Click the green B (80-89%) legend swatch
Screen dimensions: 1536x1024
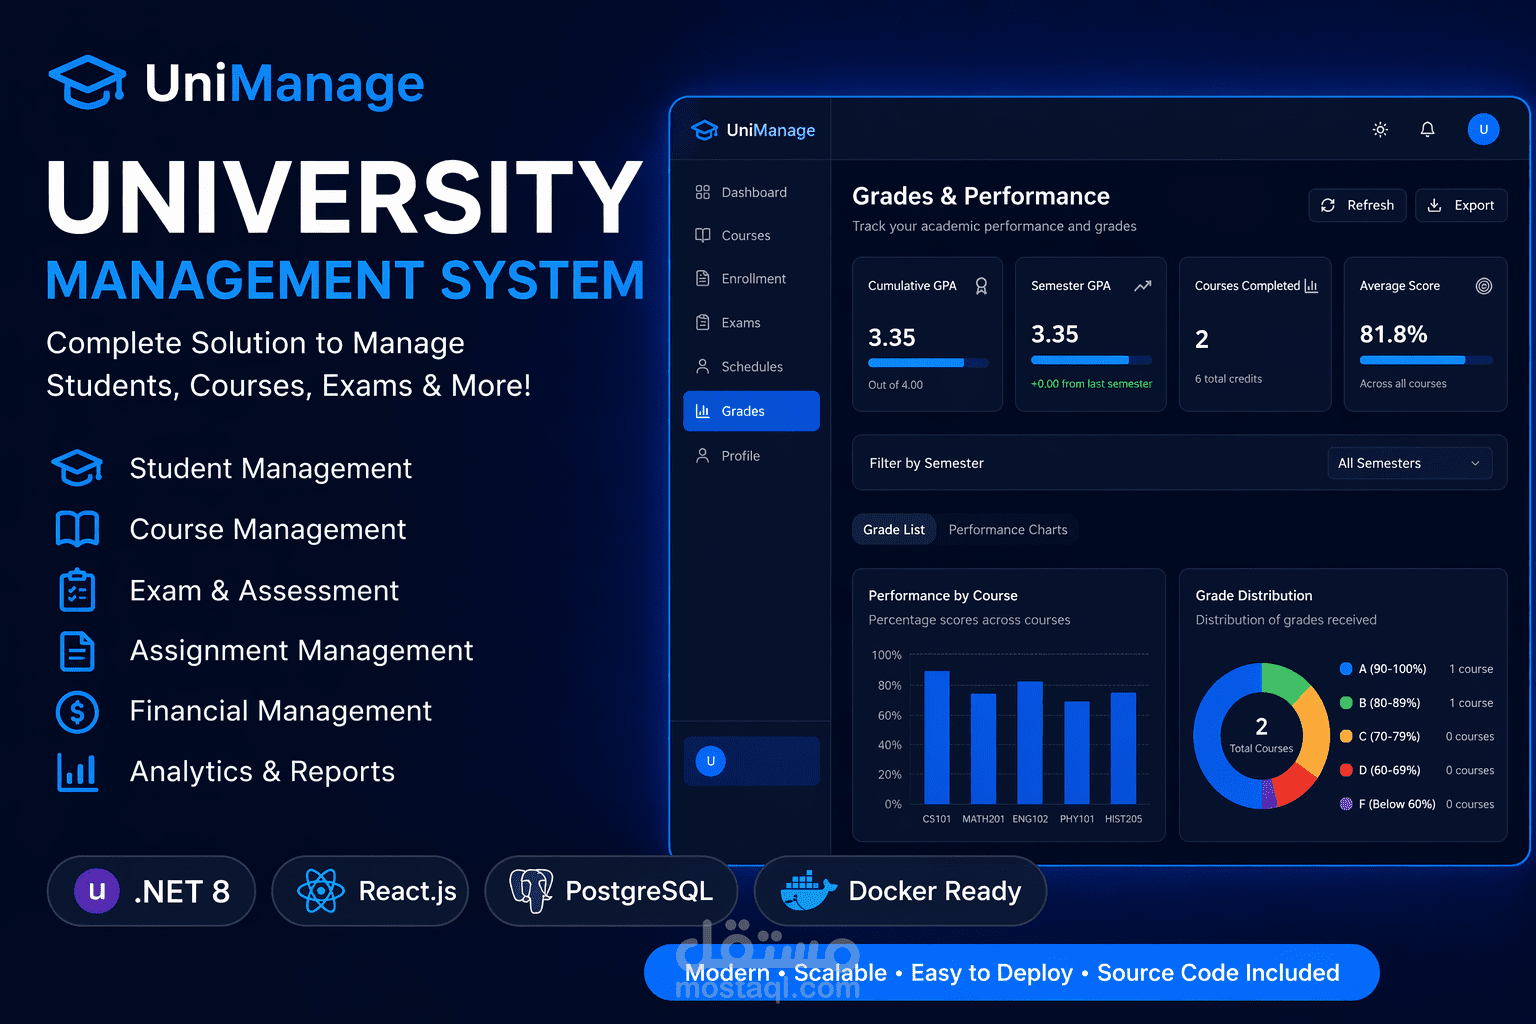(1346, 703)
